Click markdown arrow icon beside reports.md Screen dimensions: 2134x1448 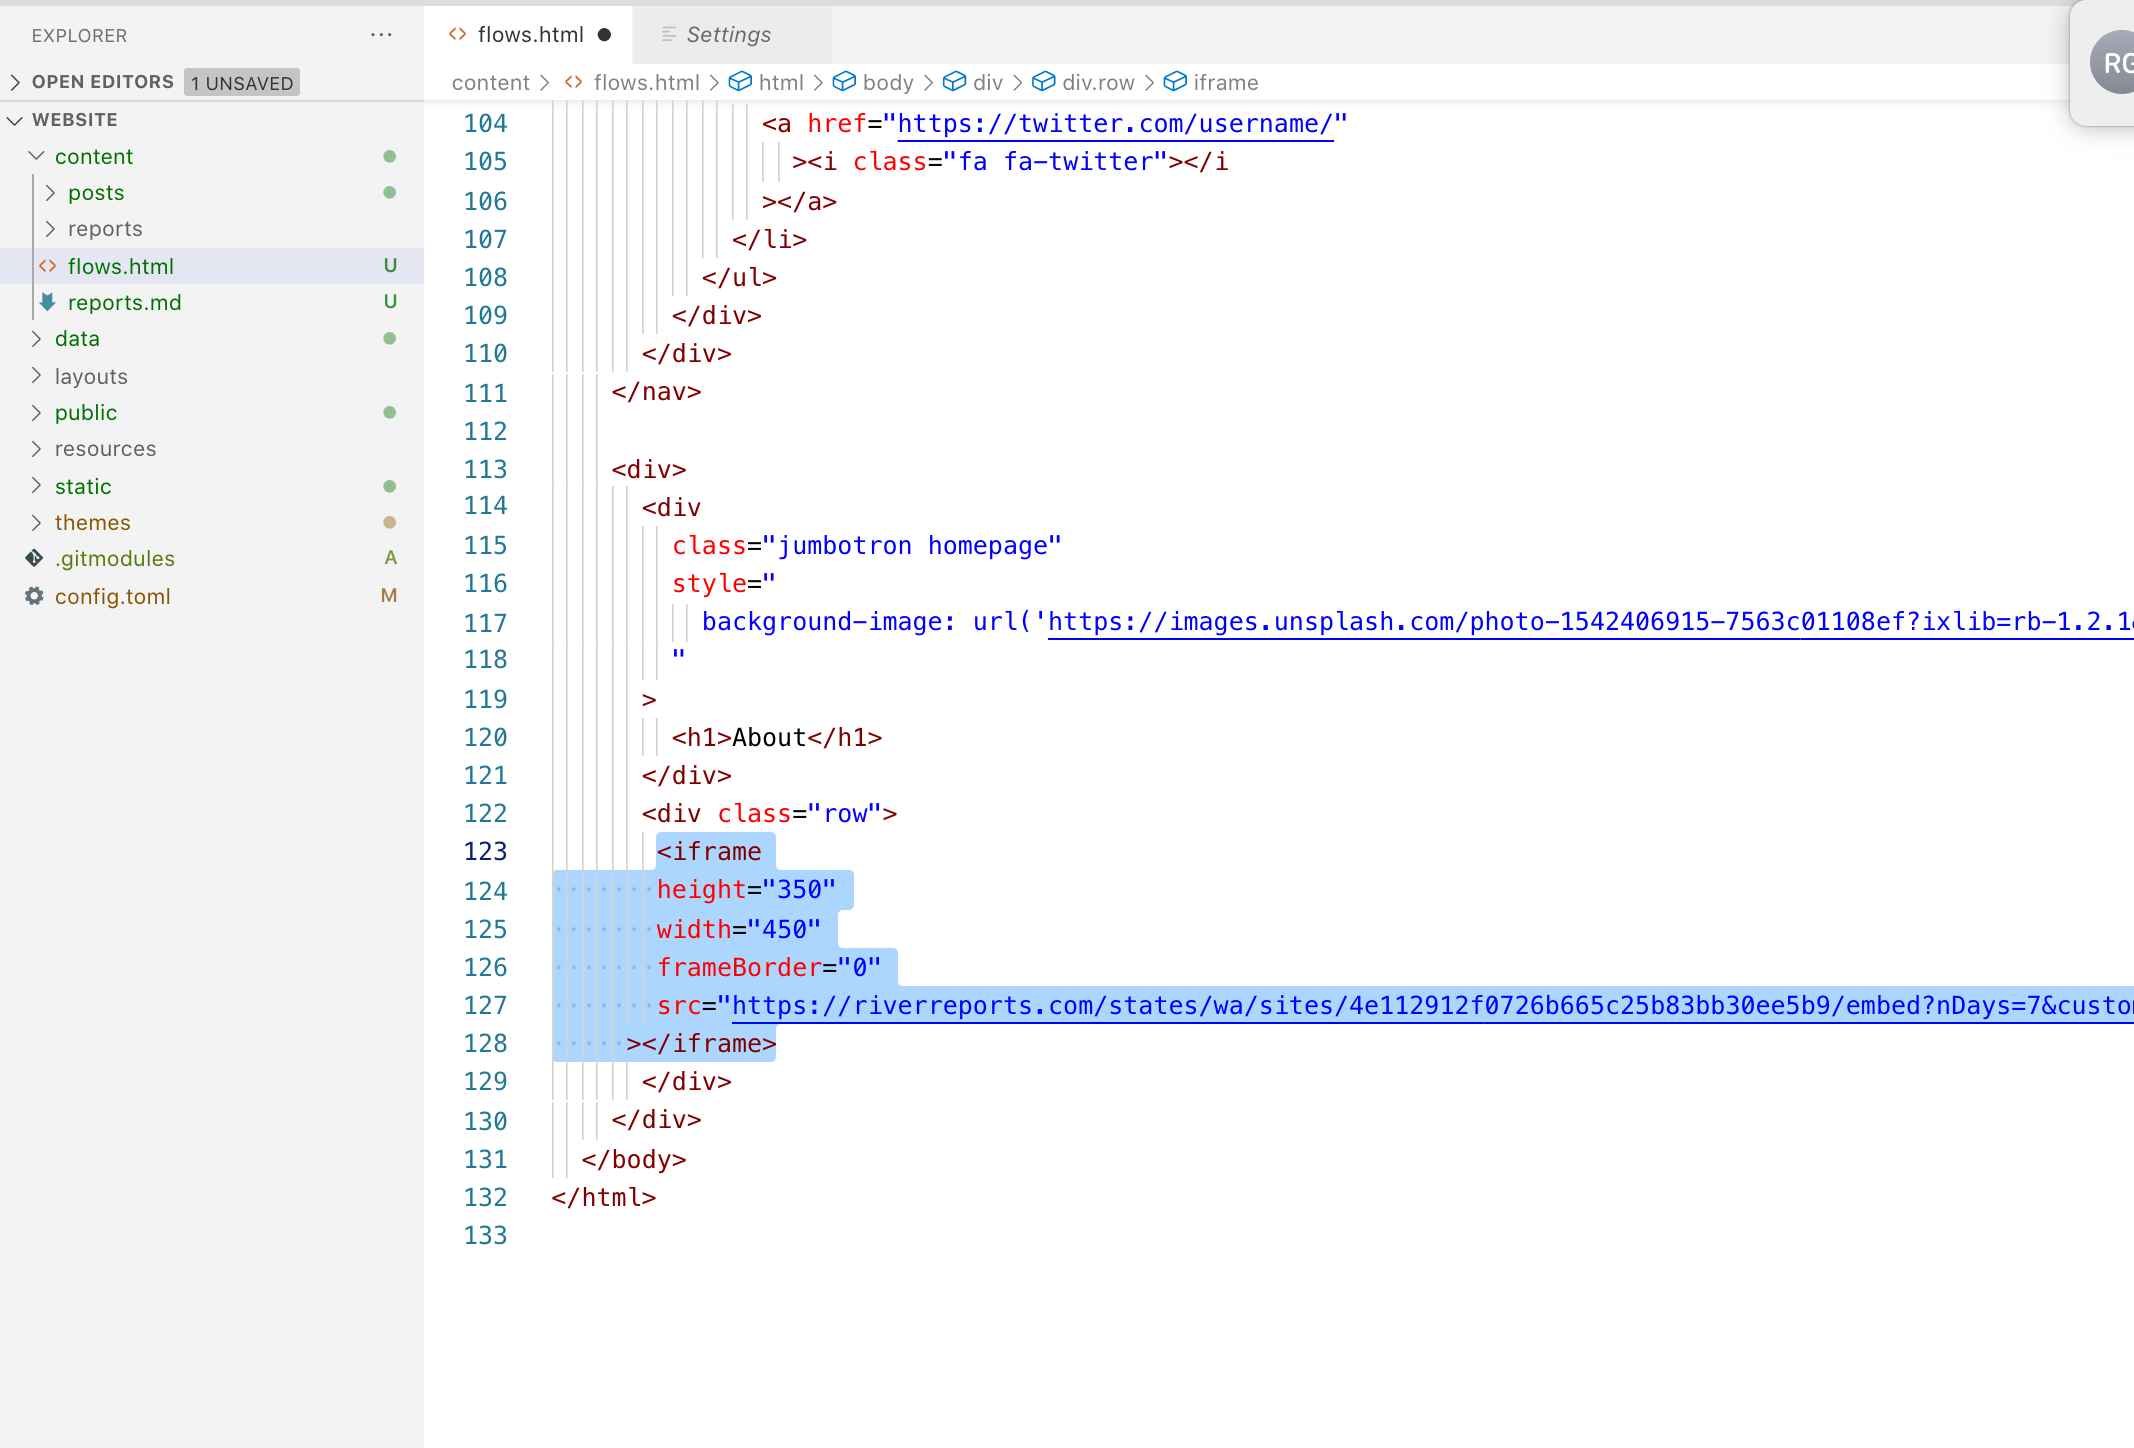point(47,302)
